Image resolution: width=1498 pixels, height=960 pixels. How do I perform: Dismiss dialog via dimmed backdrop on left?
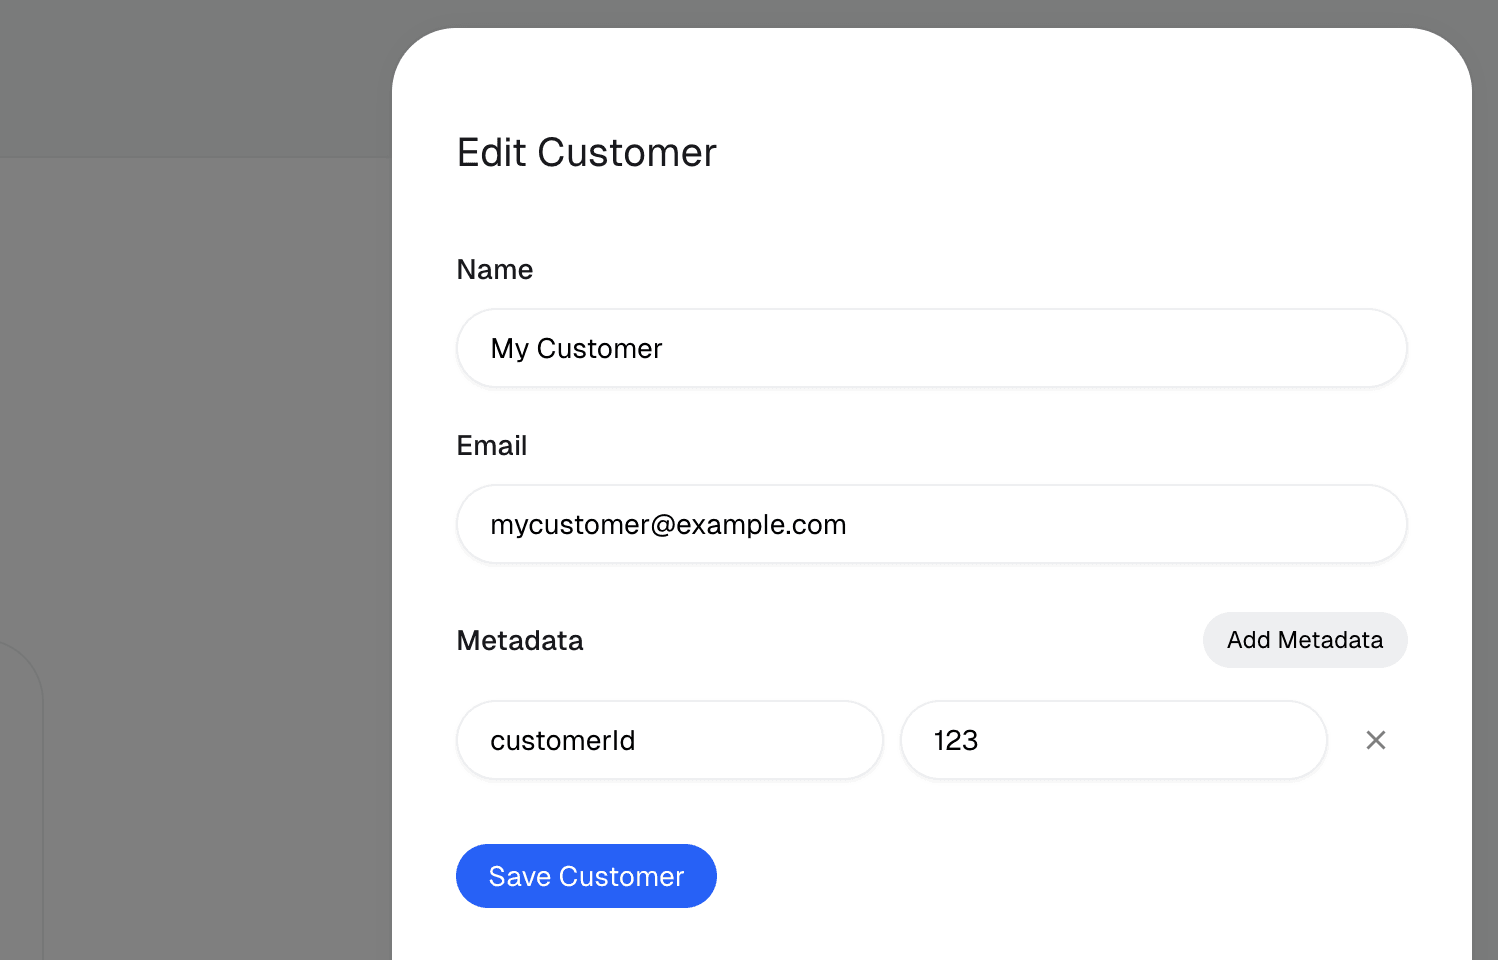click(200, 400)
